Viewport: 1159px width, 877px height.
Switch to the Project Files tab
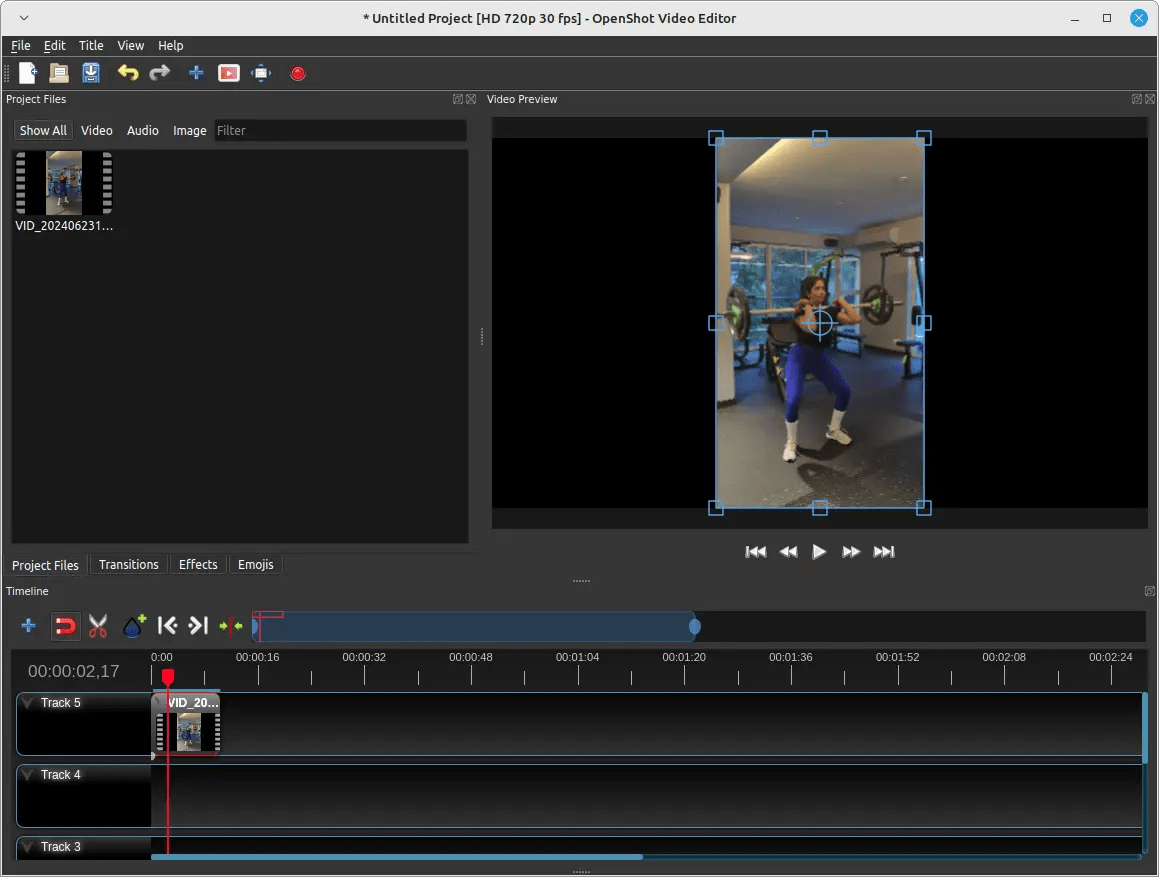(x=45, y=565)
